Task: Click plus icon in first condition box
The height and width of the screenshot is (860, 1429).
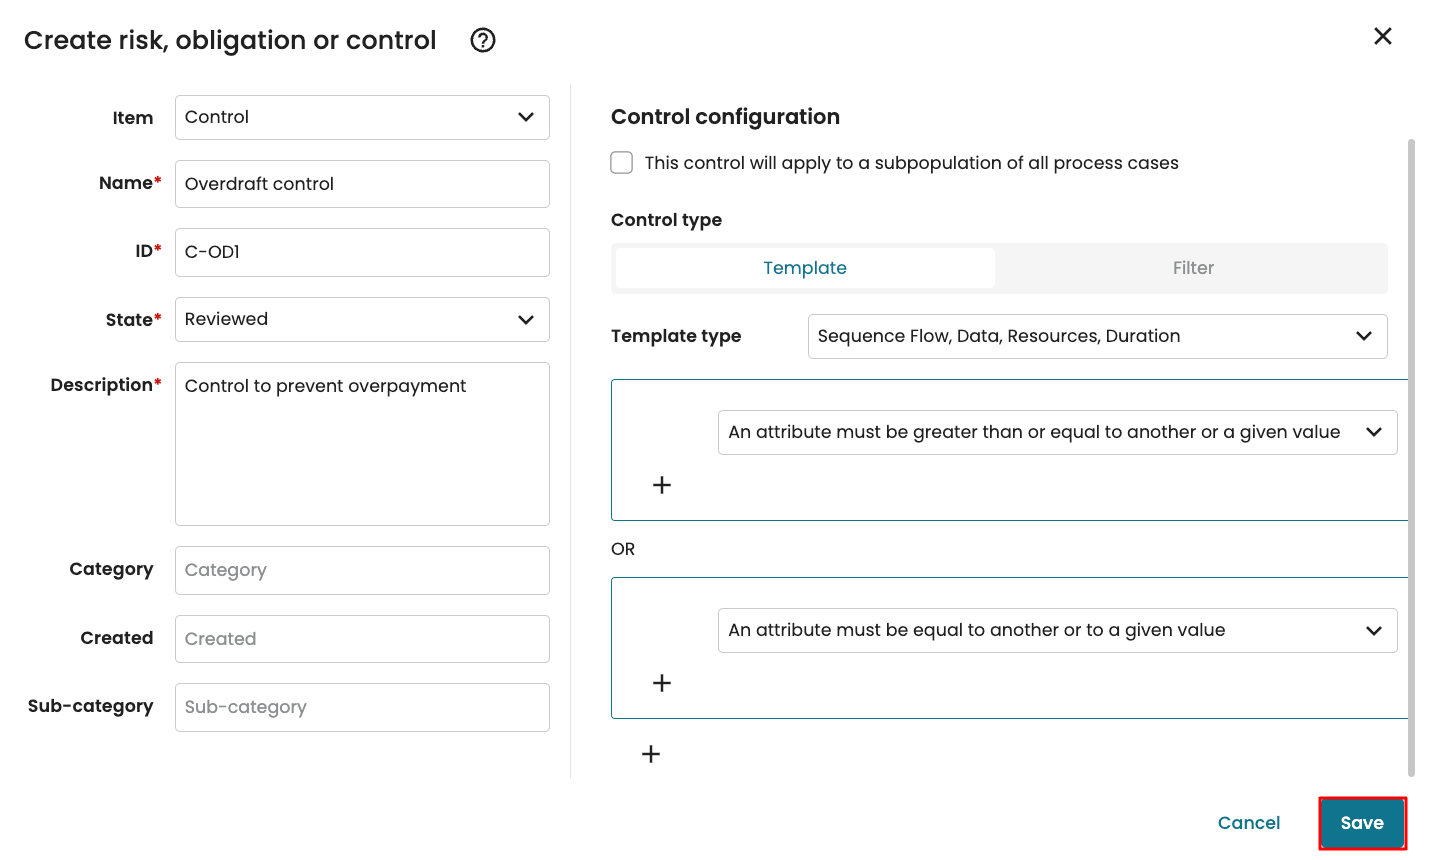Action: point(662,485)
